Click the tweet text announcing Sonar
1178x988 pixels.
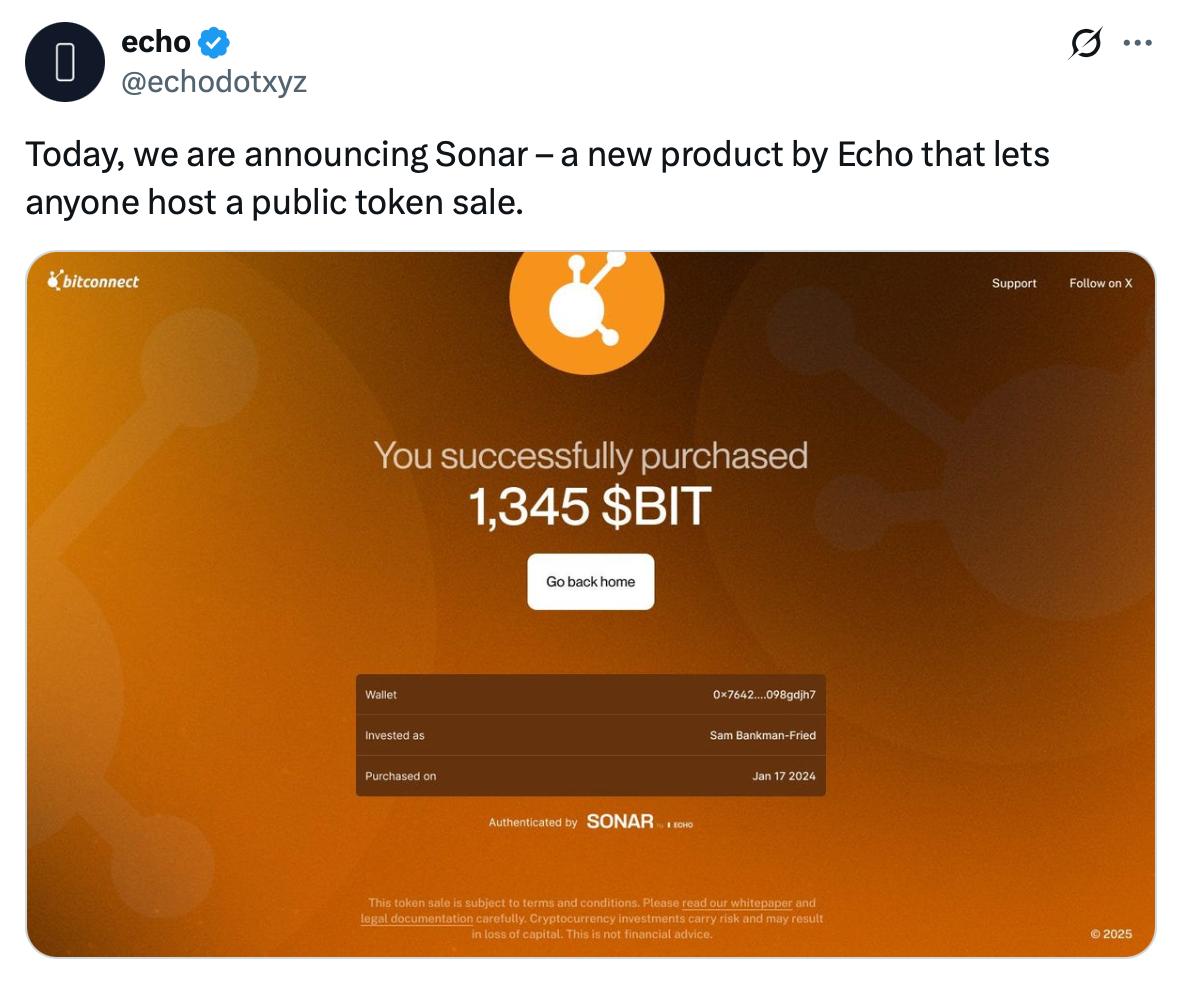pos(537,178)
